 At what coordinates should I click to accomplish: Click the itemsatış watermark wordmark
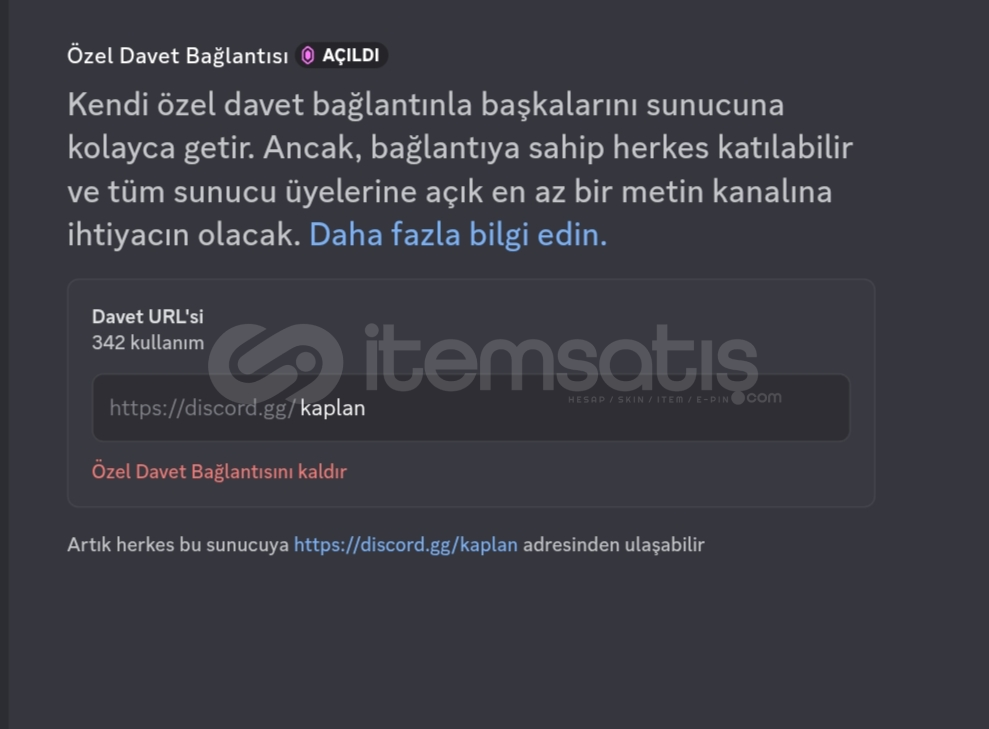point(560,359)
